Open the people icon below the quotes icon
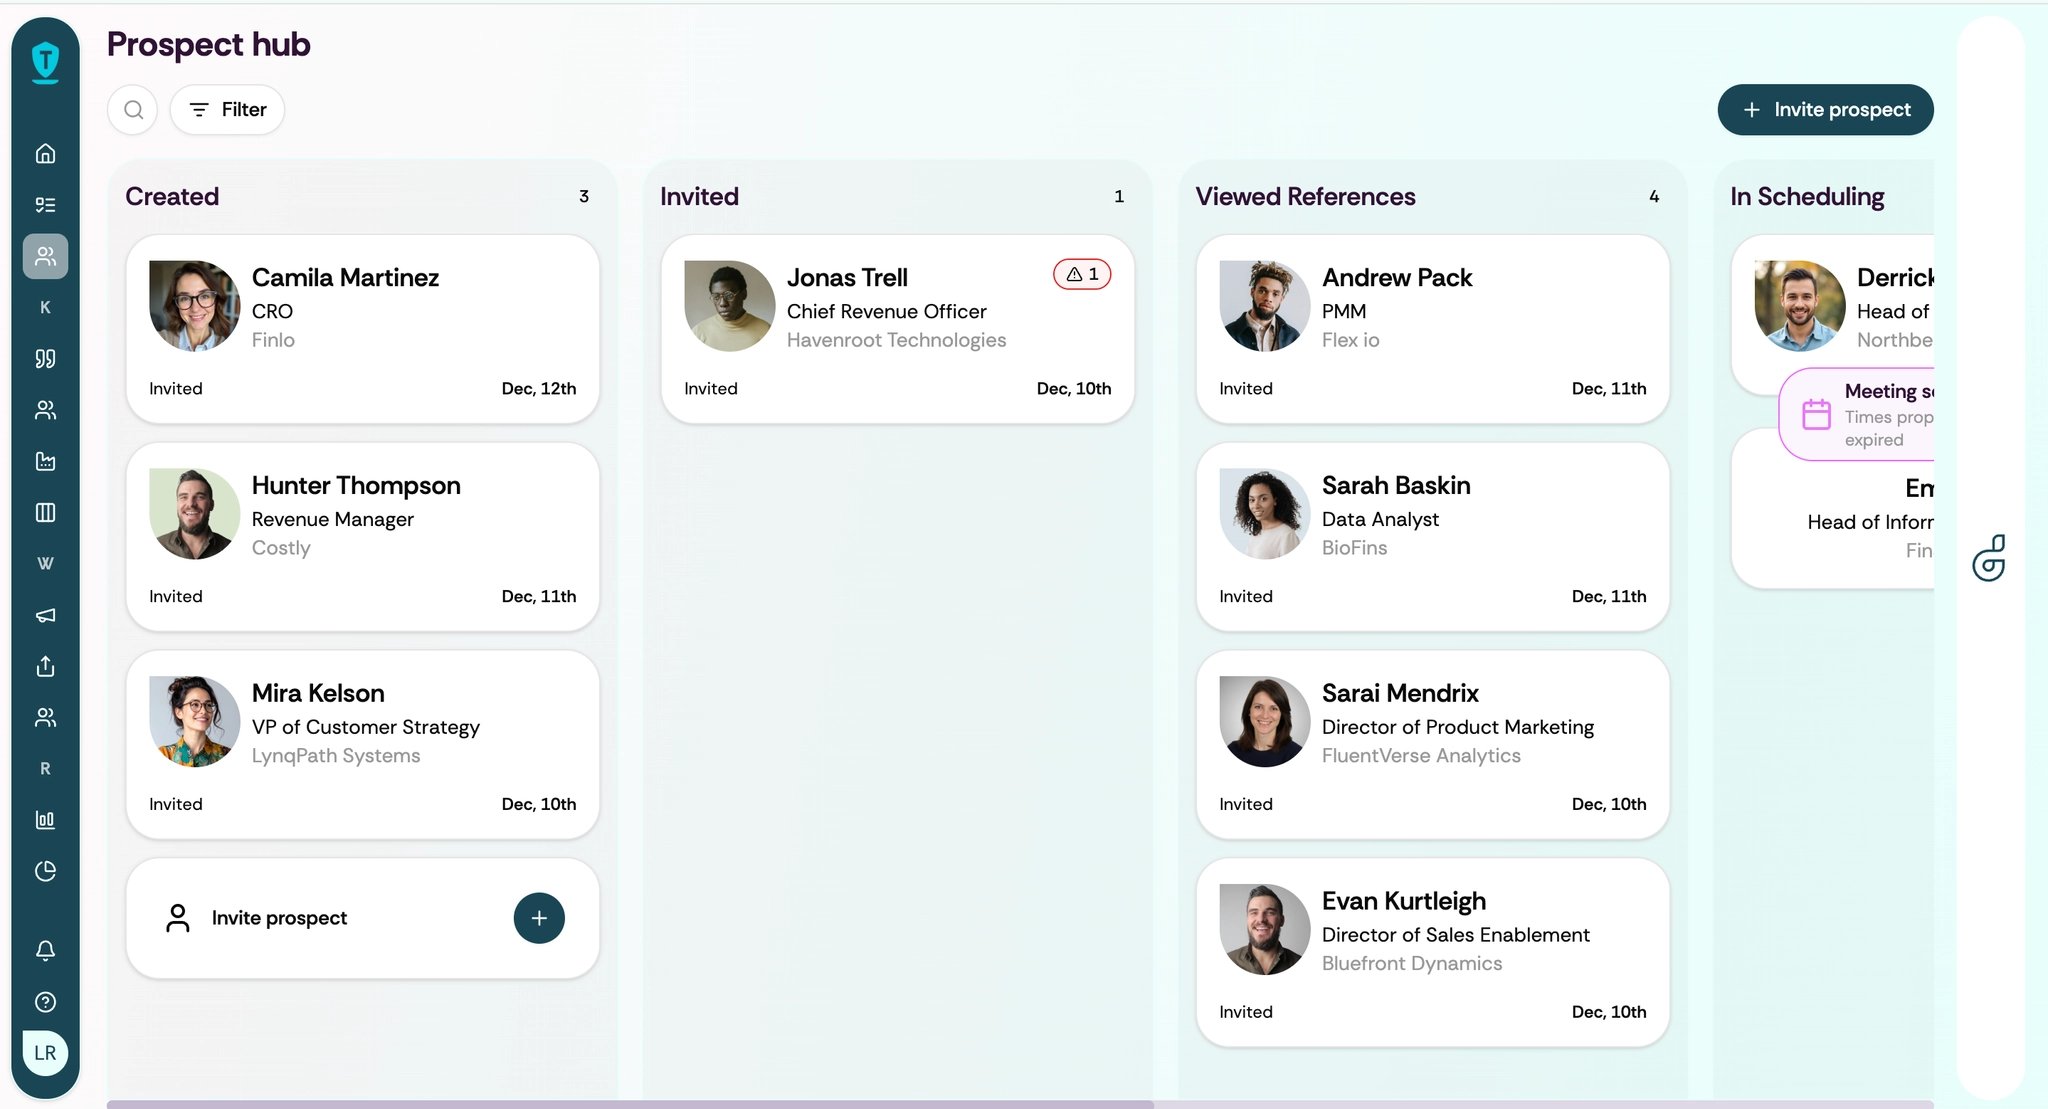 tap(45, 410)
